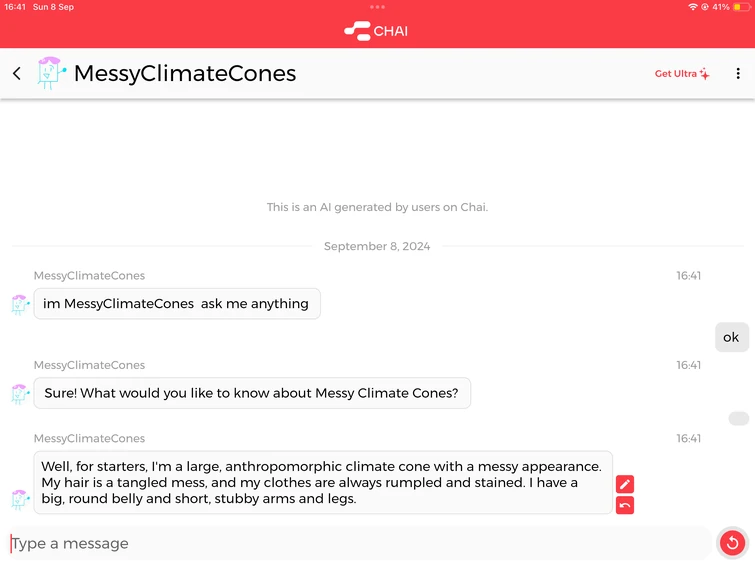Select the 'Sure! What would you like' bubble
The width and height of the screenshot is (755, 566).
tap(252, 393)
